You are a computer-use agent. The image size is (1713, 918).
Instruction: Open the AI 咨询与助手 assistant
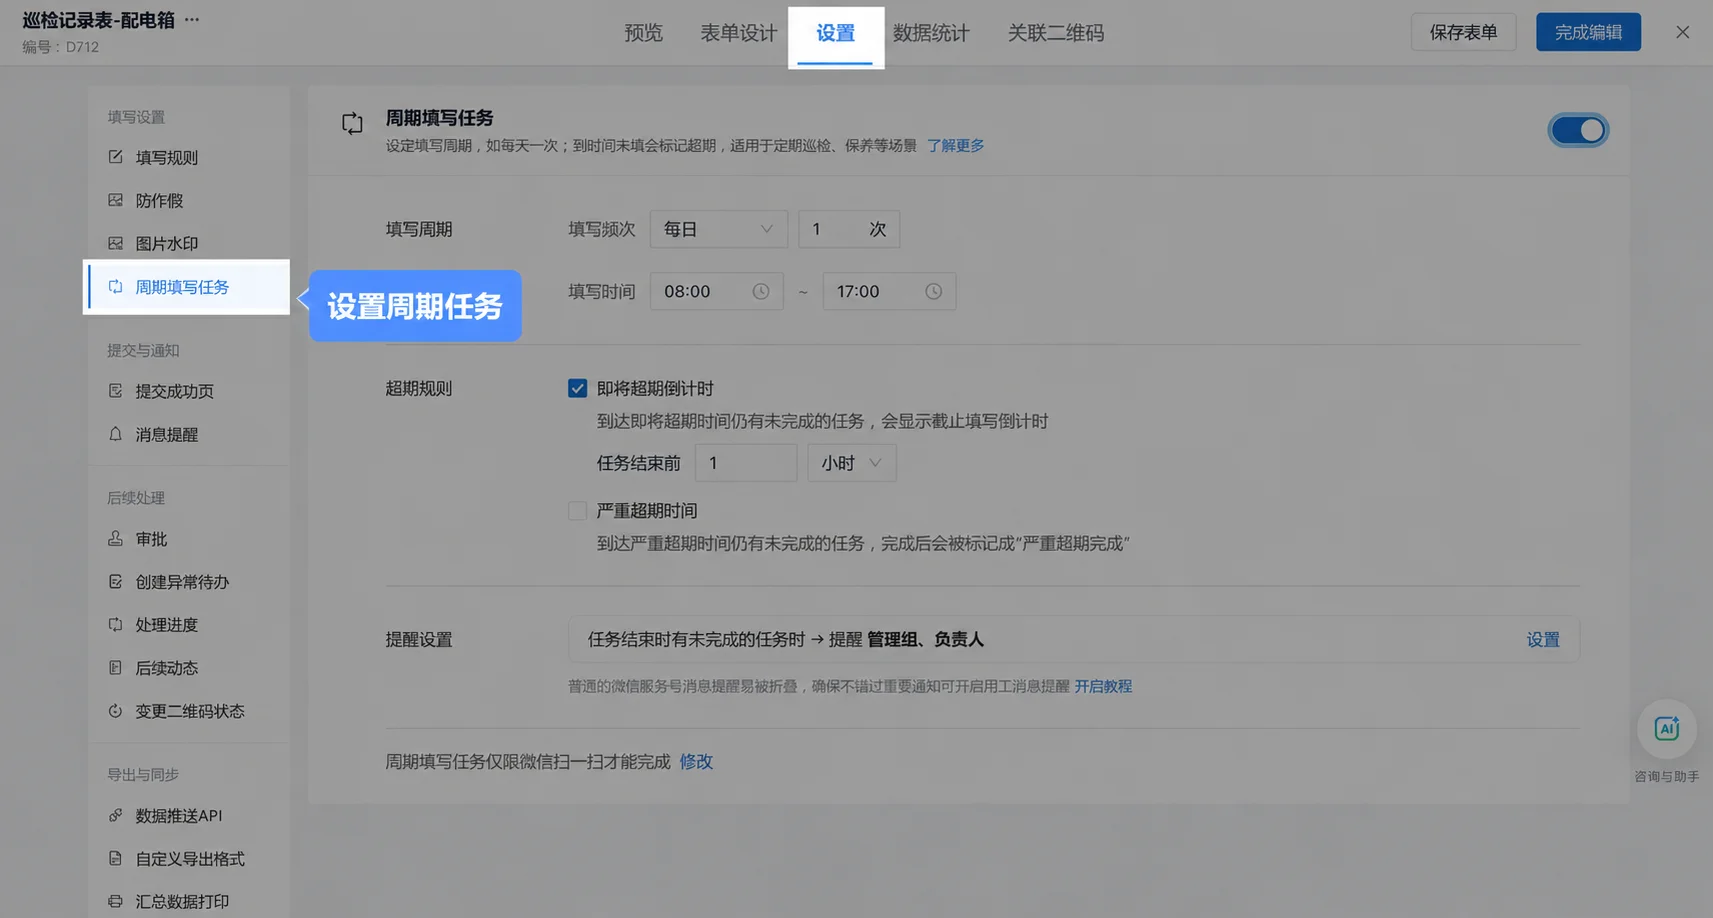(x=1666, y=729)
